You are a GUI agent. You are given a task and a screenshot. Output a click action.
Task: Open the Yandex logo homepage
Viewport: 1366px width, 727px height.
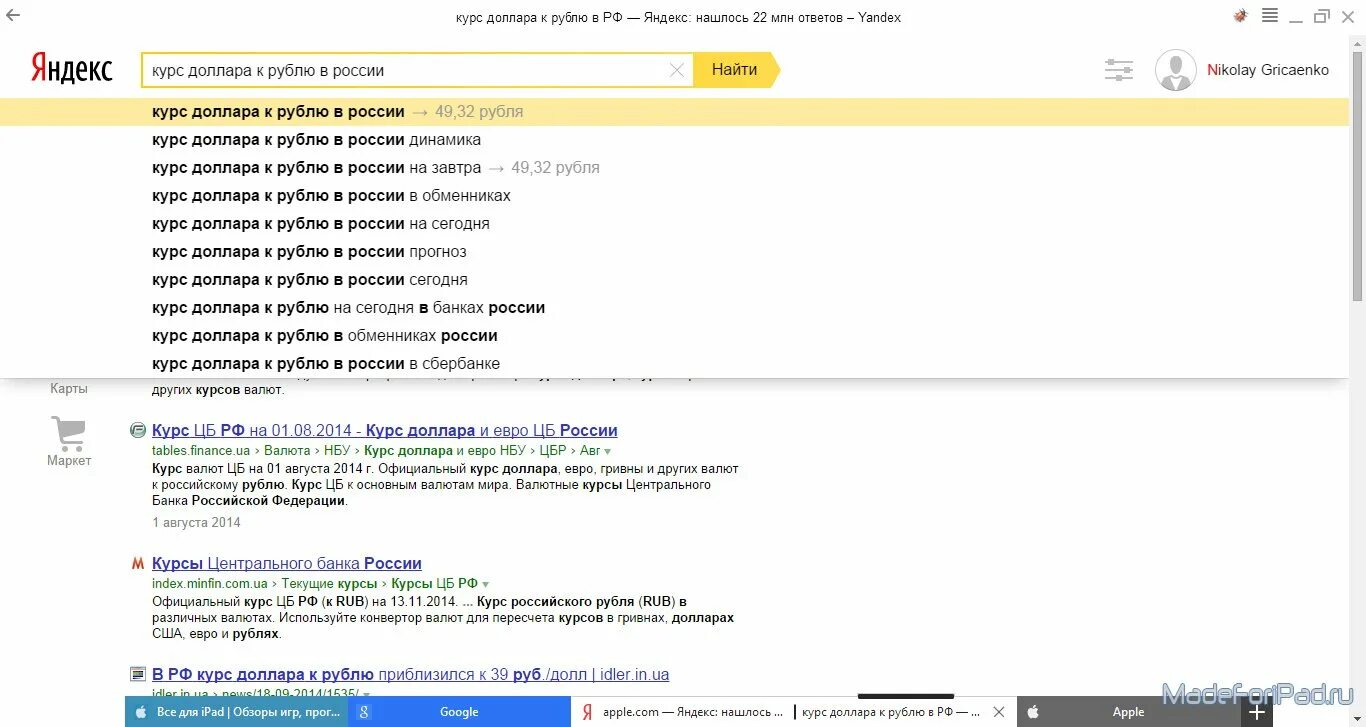click(x=71, y=69)
